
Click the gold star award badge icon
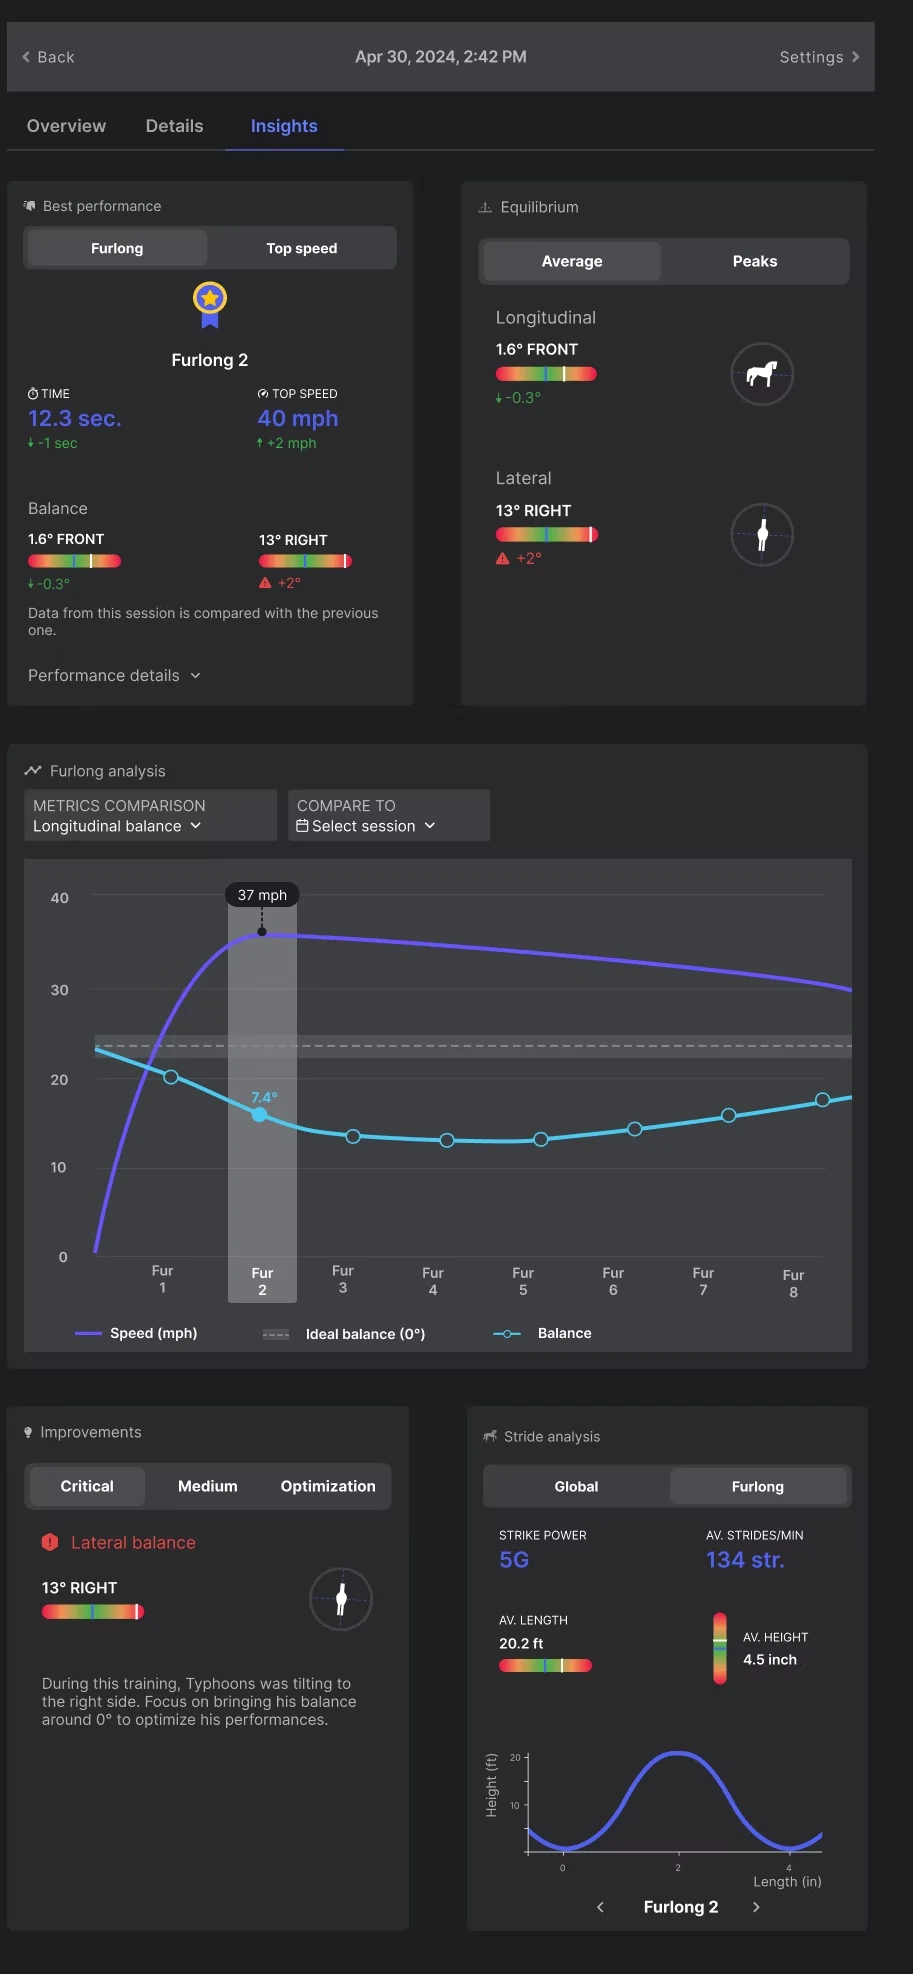click(210, 305)
